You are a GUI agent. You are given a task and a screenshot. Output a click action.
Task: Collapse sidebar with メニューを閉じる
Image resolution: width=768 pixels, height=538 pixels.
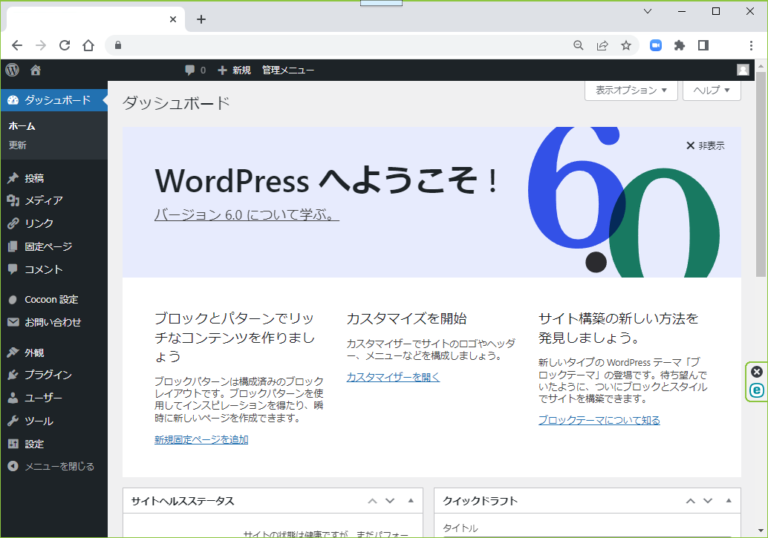[x=51, y=466]
